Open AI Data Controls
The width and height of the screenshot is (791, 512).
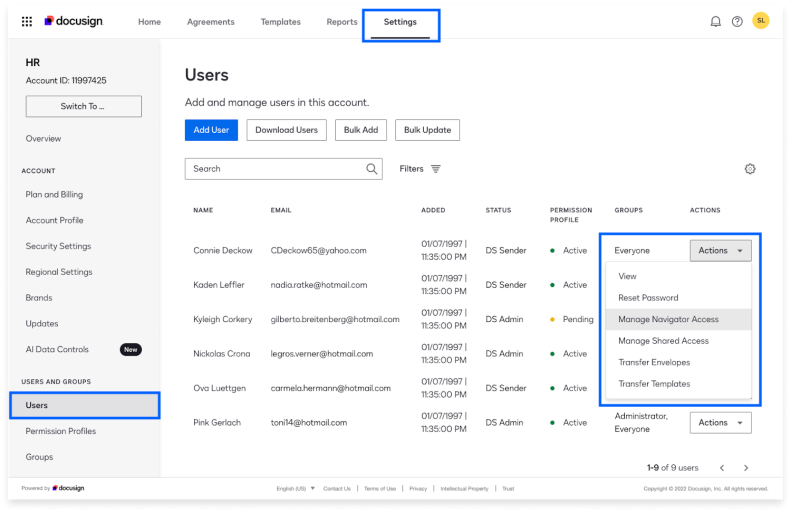point(57,350)
